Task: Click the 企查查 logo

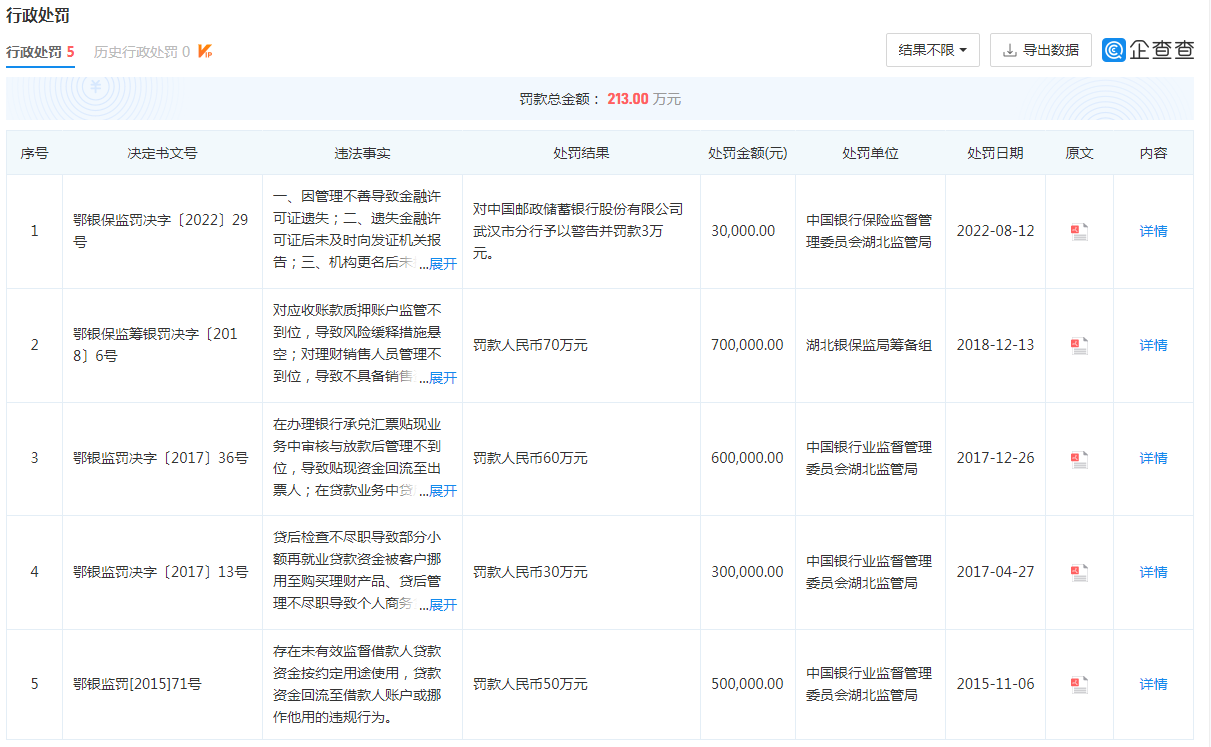Action: pos(1148,50)
